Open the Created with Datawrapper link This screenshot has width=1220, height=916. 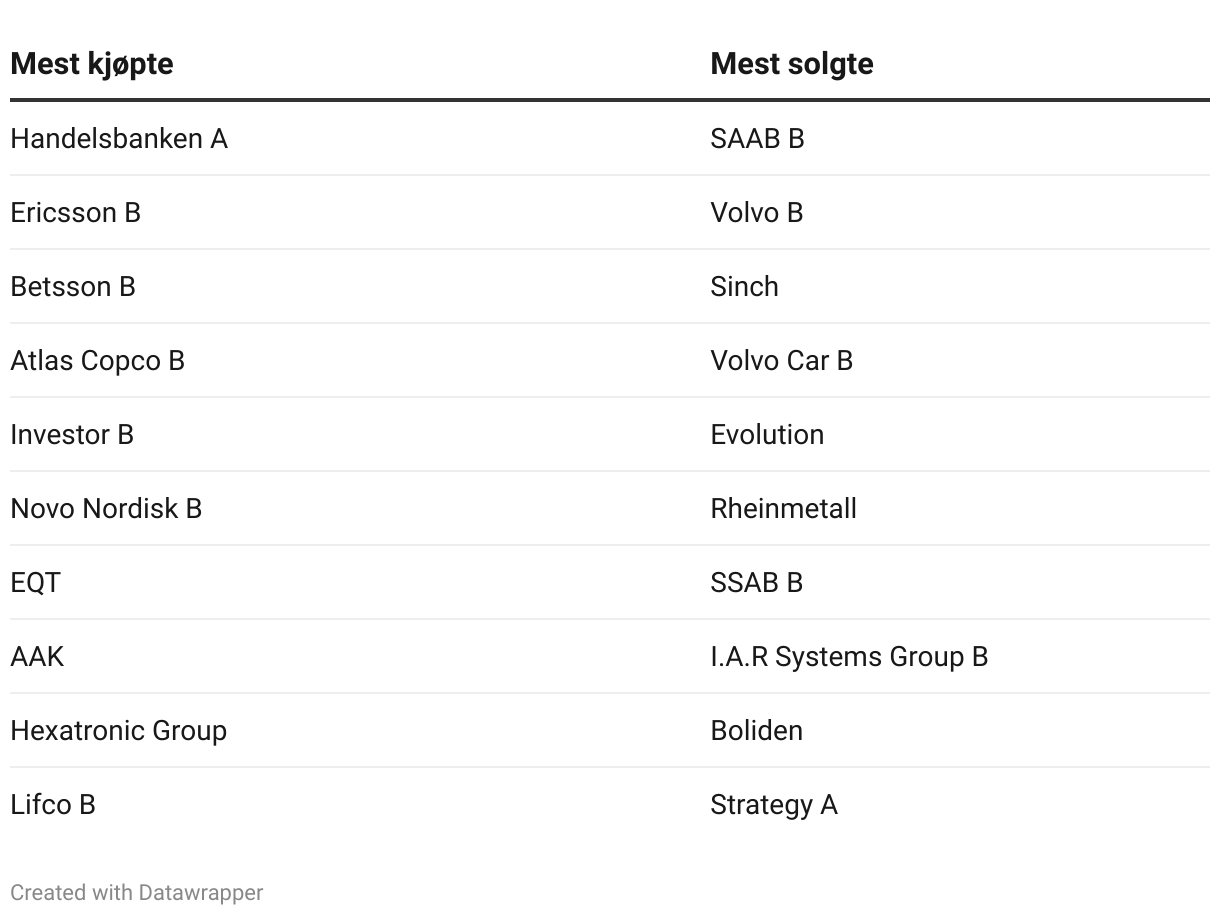(137, 893)
